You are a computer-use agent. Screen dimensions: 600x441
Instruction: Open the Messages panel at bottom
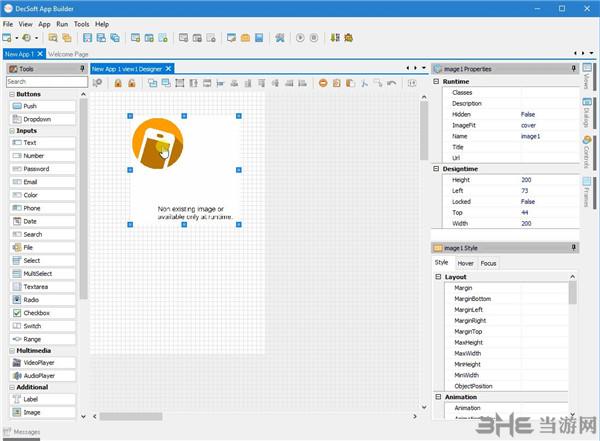(x=22, y=432)
